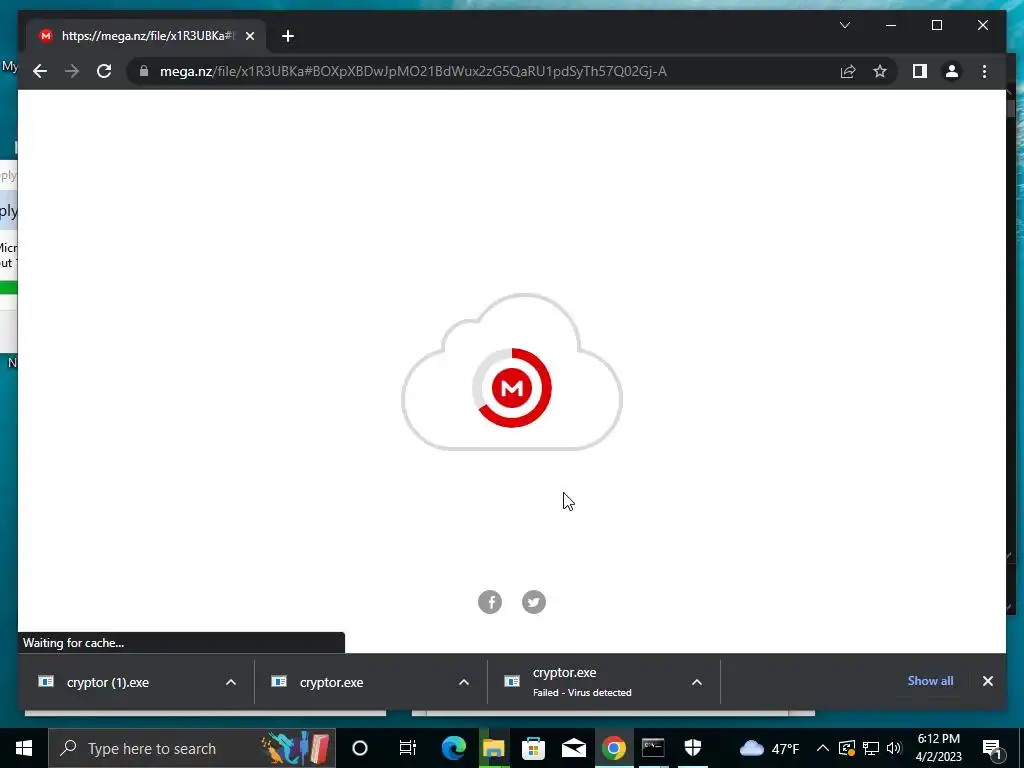Minimize the Chrome window

(x=891, y=25)
